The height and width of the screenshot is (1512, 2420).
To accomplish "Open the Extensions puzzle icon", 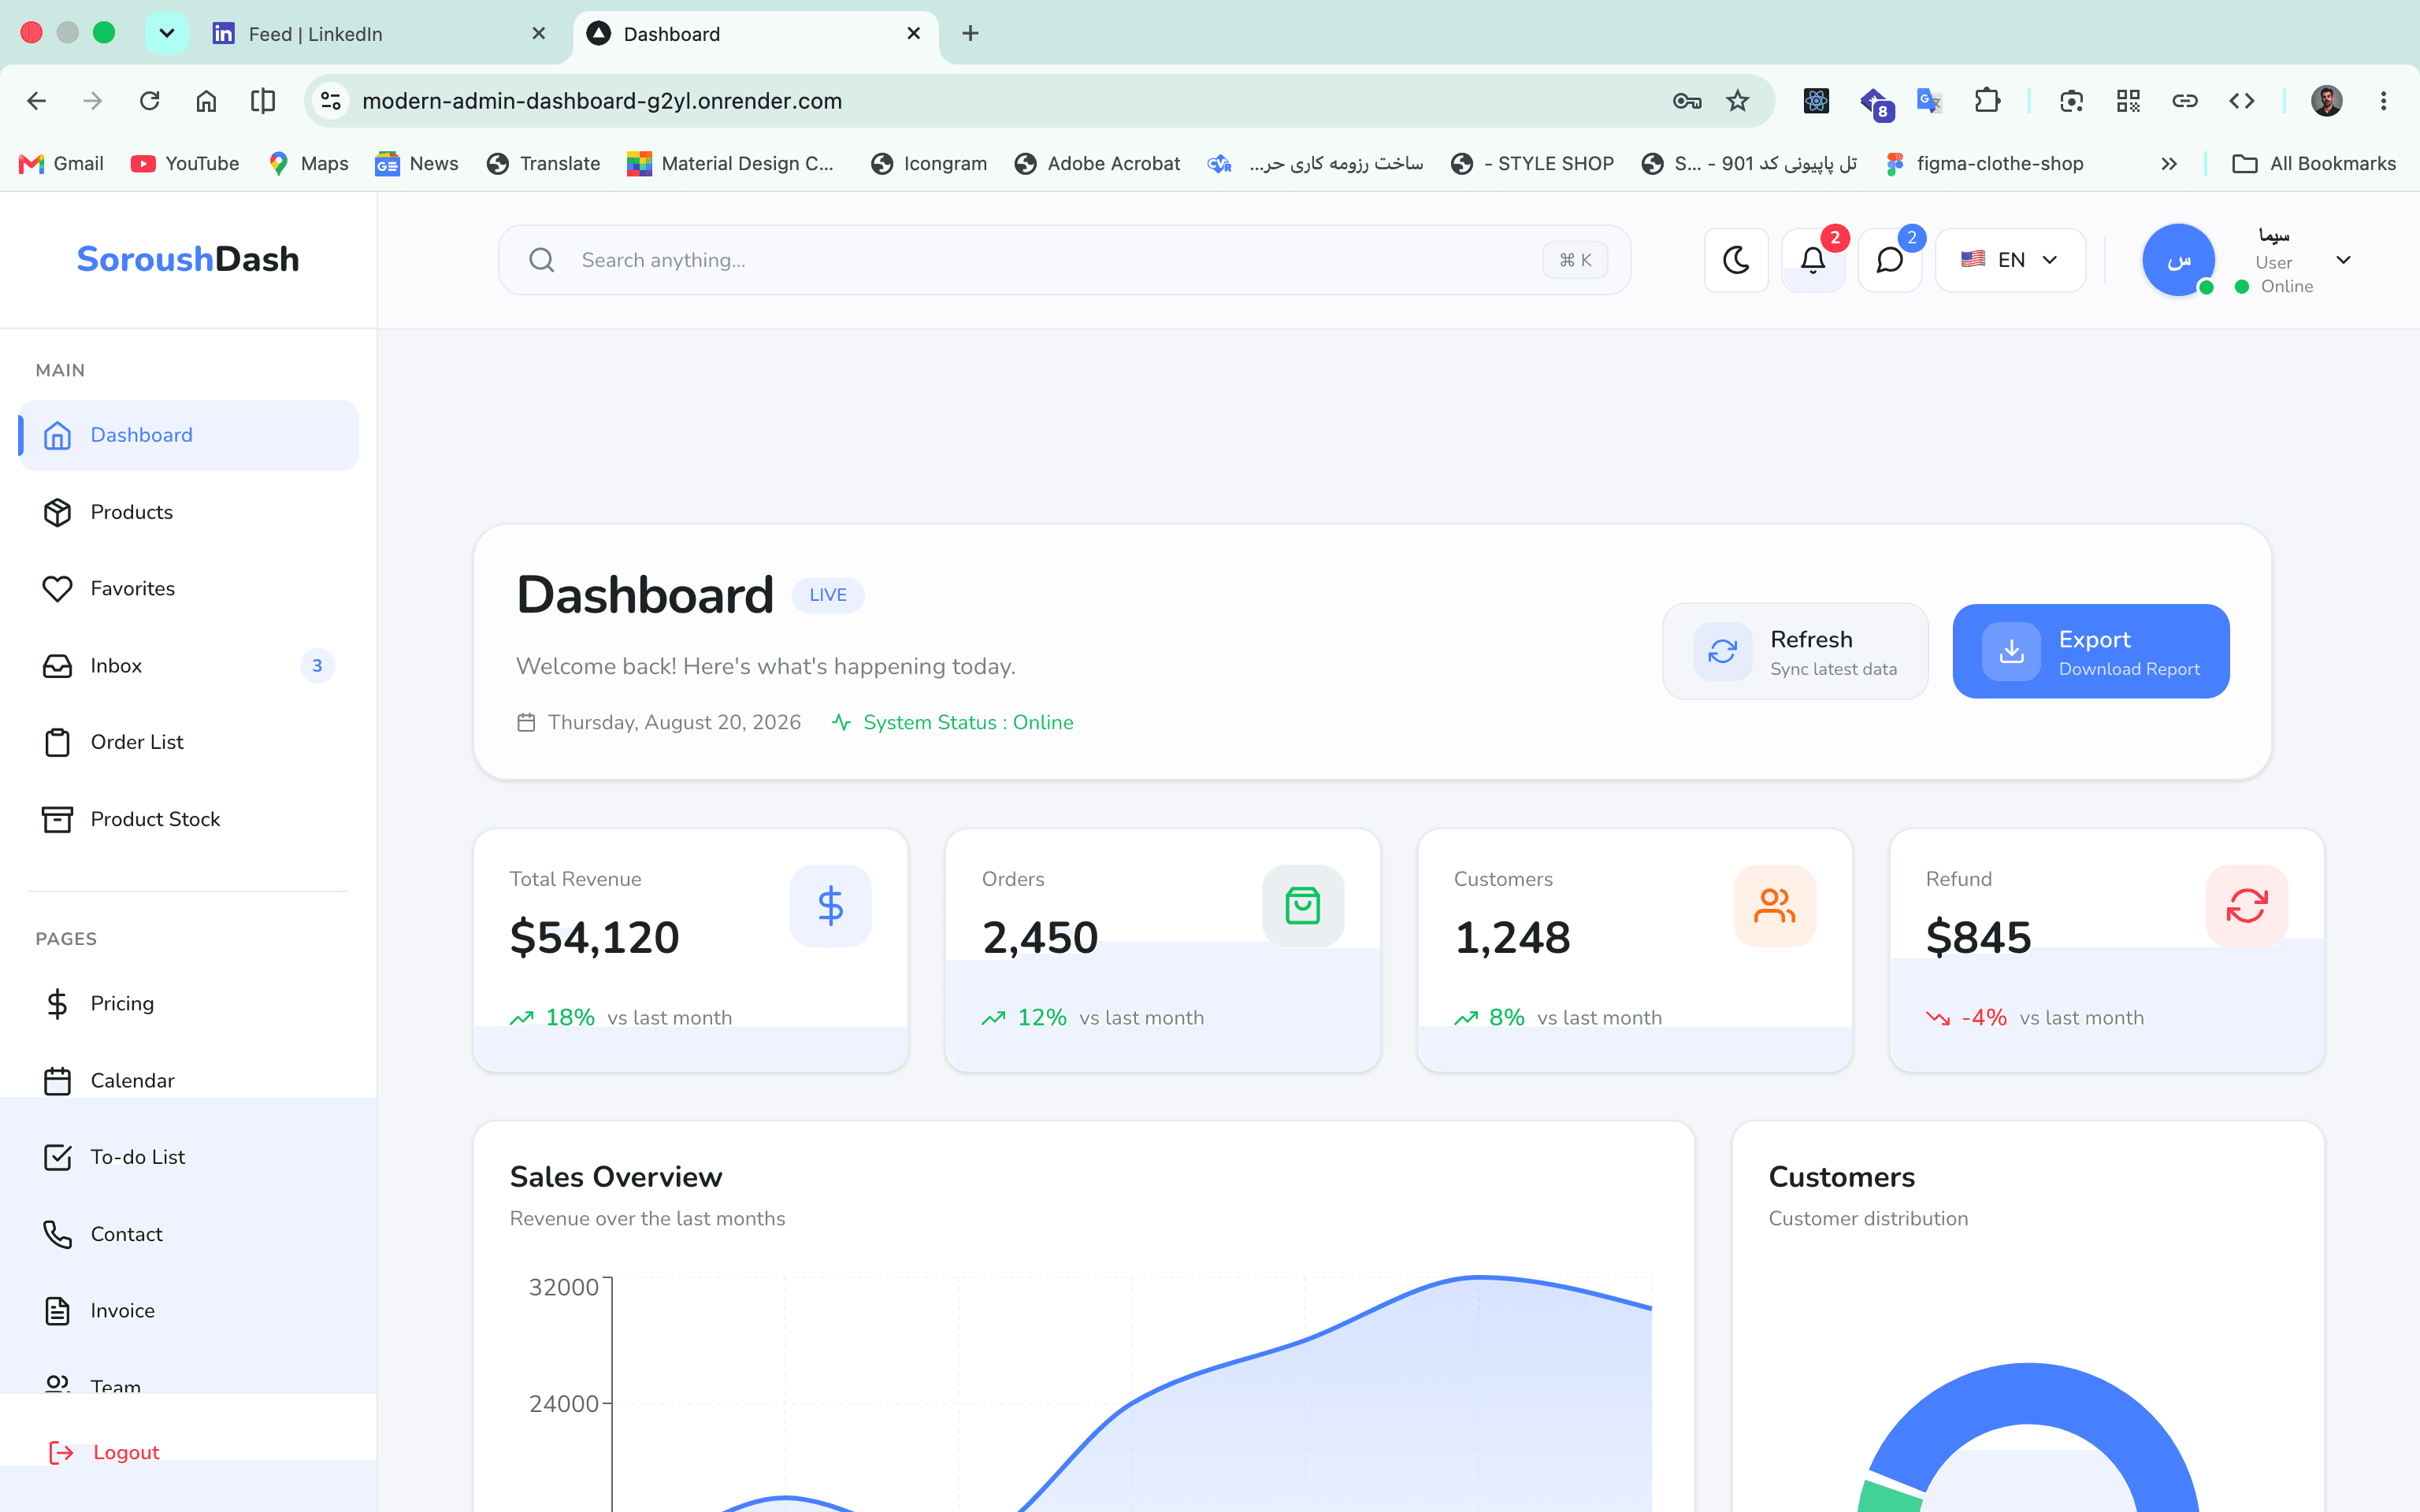I will (1986, 101).
